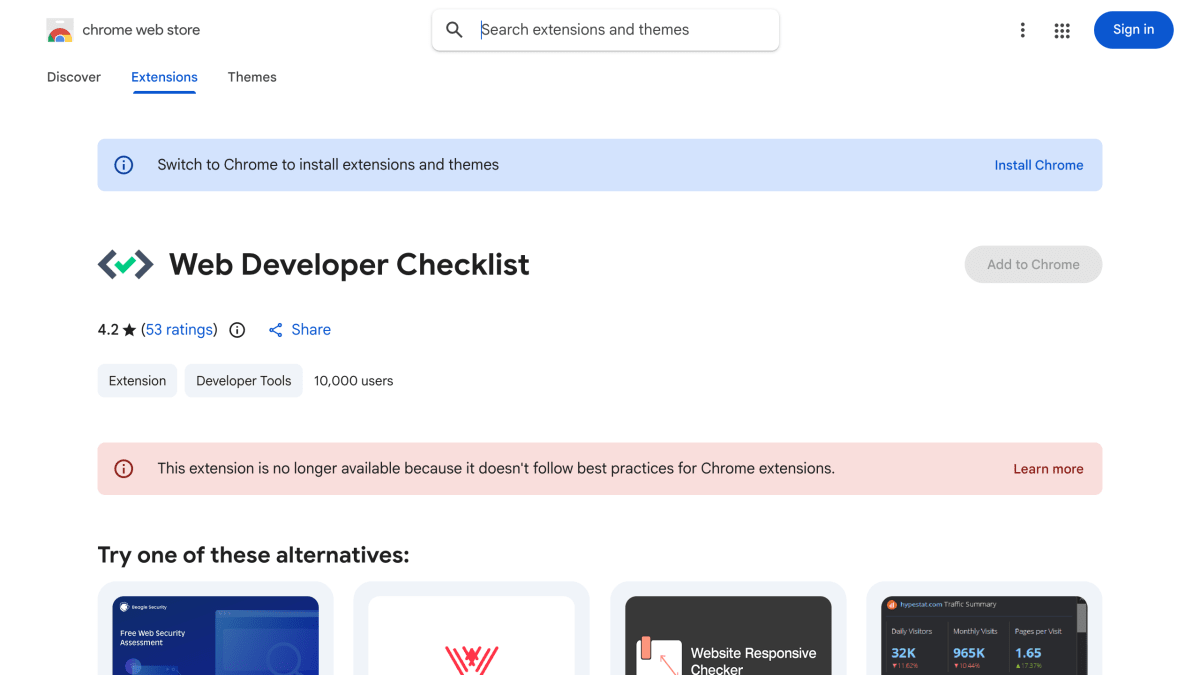
Task: Open the Website Responsive Checker thumbnail
Action: pyautogui.click(x=728, y=635)
